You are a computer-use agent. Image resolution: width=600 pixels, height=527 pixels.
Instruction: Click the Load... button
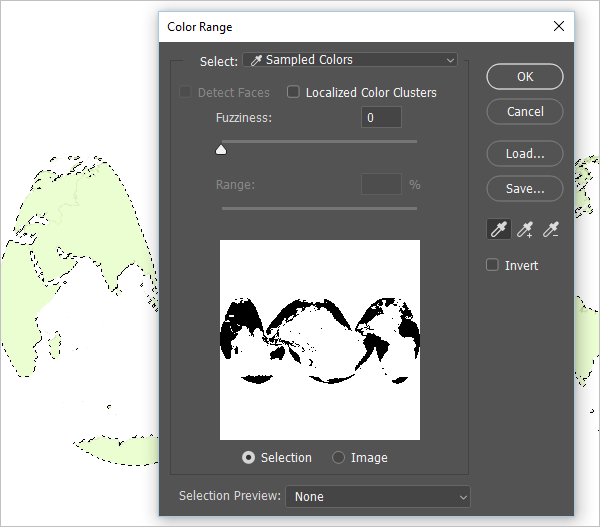coord(525,154)
